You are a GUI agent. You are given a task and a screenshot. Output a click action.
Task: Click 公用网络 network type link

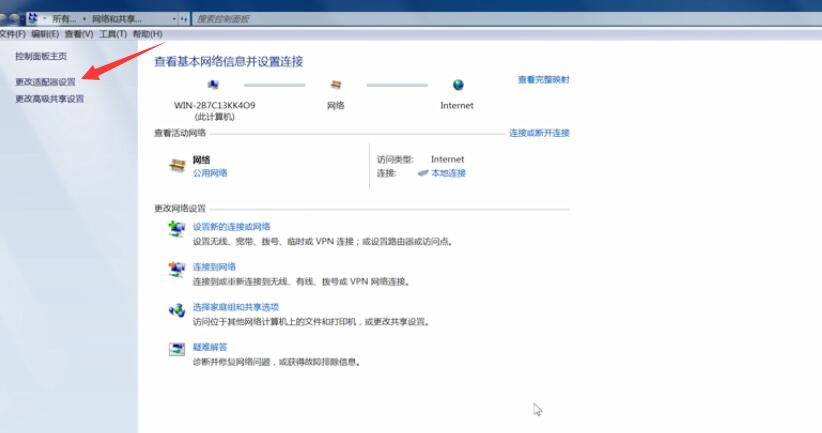(210, 173)
